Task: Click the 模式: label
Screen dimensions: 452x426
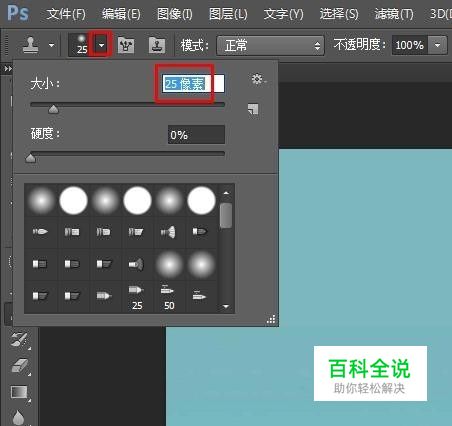Action: pos(195,45)
